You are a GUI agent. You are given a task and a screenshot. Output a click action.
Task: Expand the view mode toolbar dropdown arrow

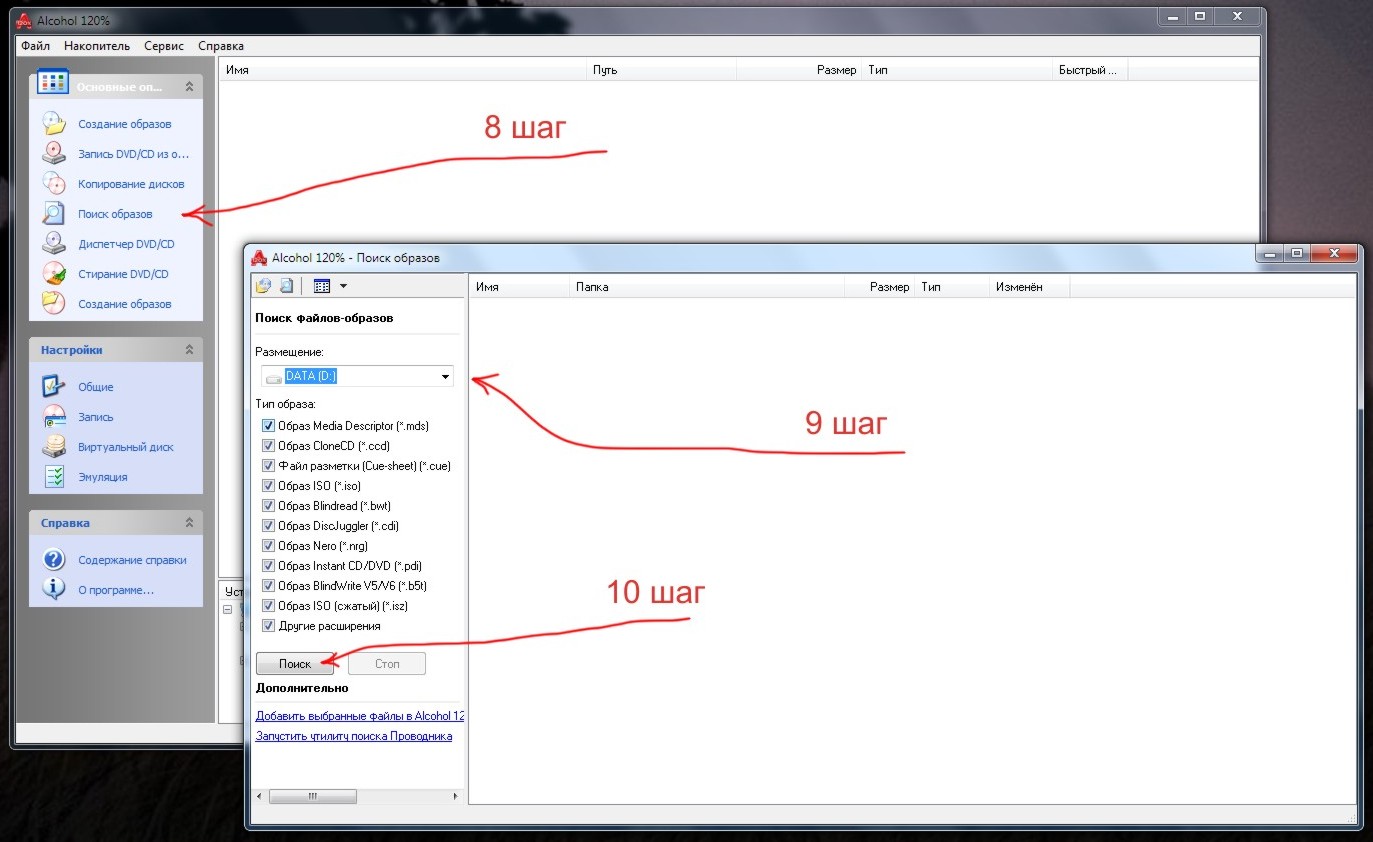pos(343,286)
